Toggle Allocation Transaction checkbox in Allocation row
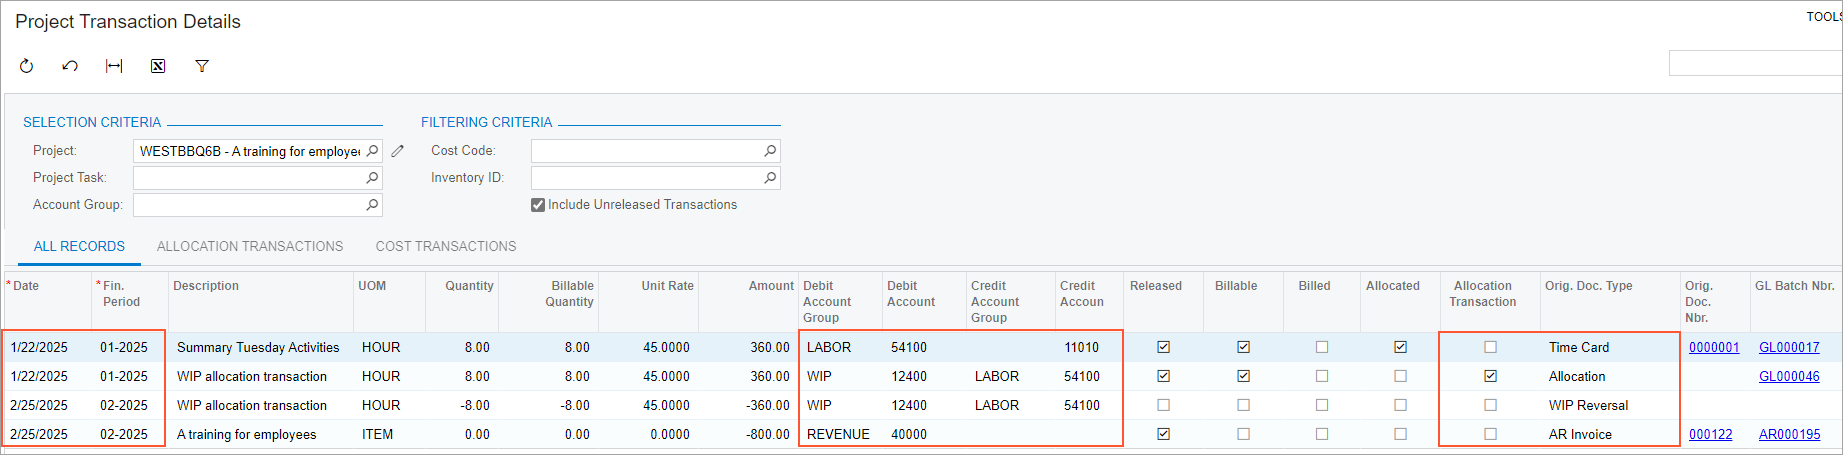Screen dimensions: 1843x455 pyautogui.click(x=1490, y=376)
